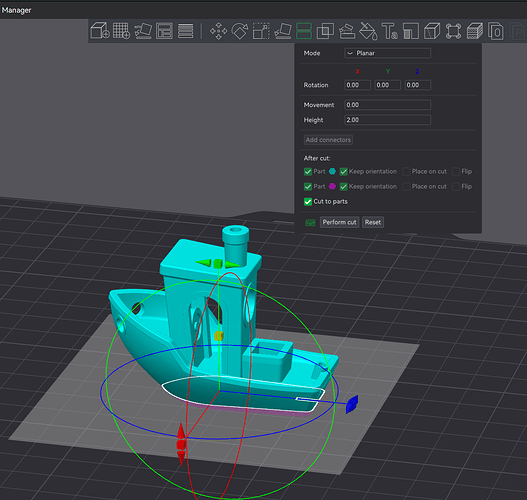Toggle the cyan Part checkbox
Screen dimensions: 527x500
(x=308, y=172)
